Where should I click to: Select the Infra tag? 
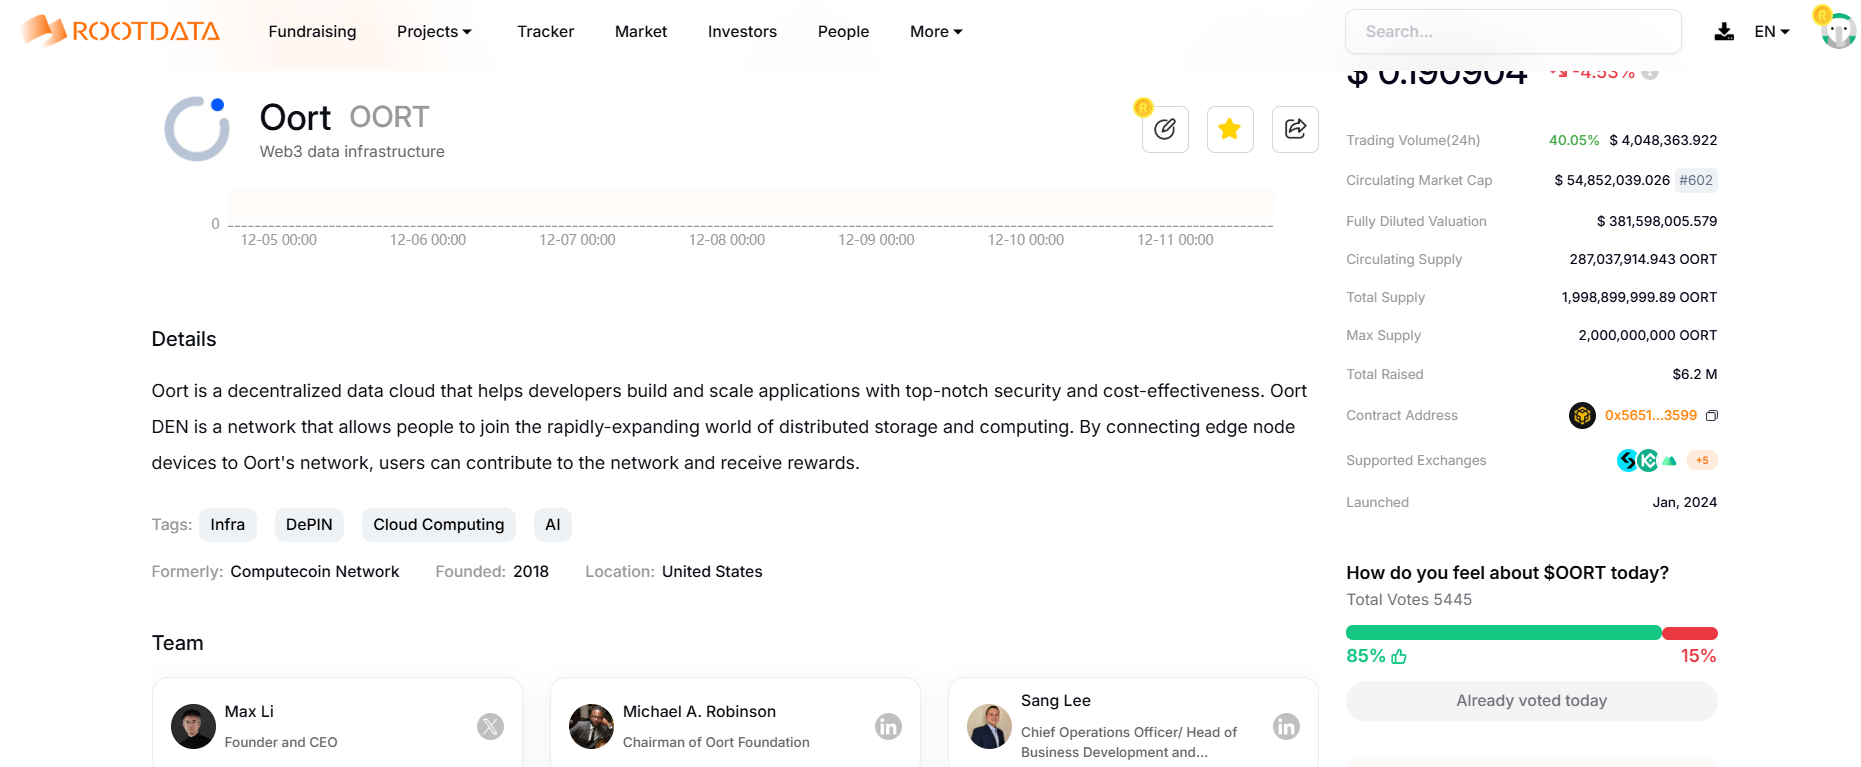coord(227,525)
